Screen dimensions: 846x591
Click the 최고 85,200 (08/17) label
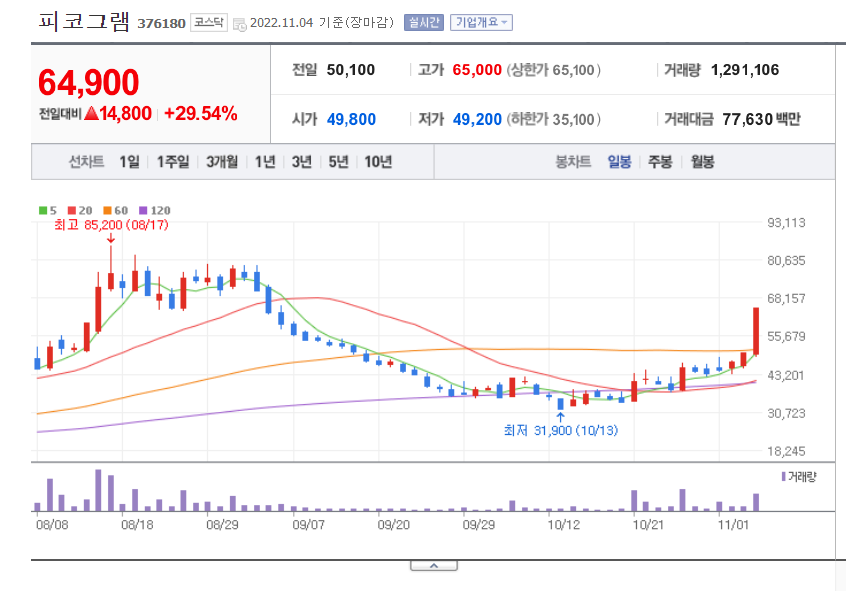[x=111, y=225]
